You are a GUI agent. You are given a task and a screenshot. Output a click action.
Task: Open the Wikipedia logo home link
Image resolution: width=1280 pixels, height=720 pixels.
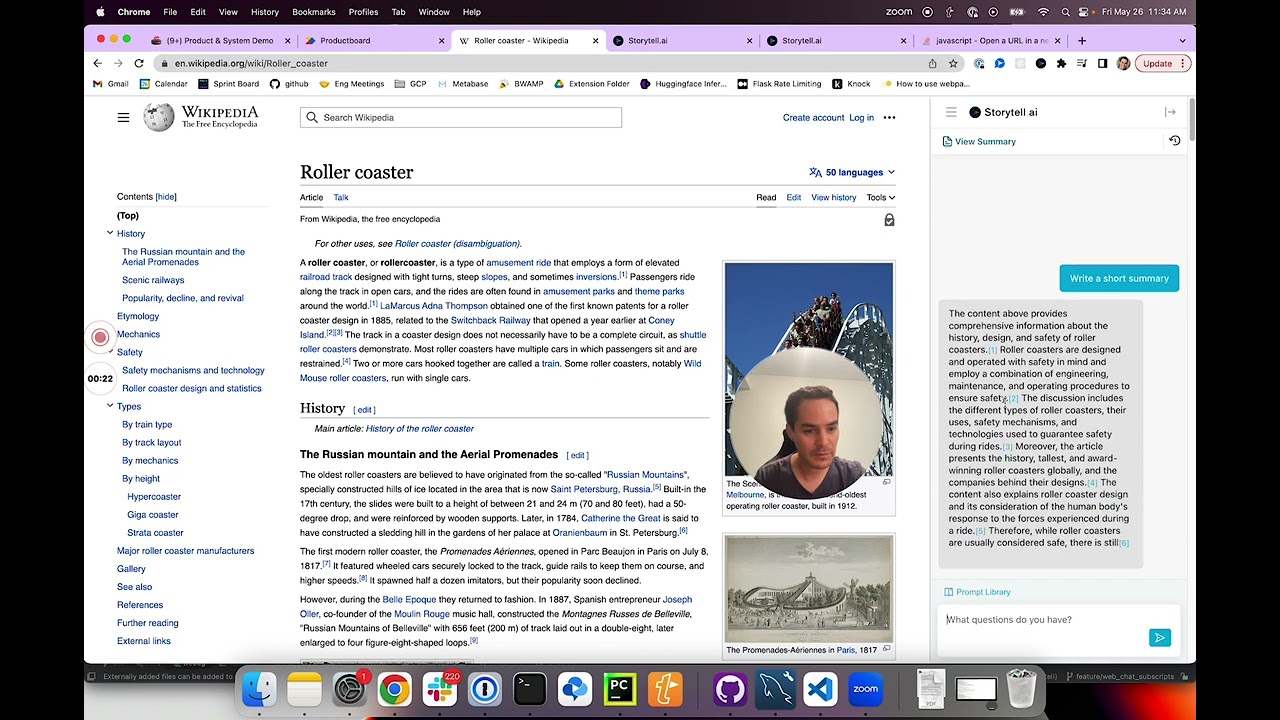201,118
